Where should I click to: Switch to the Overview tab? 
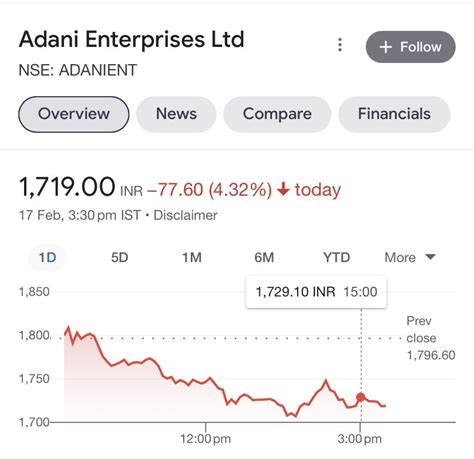tap(74, 114)
